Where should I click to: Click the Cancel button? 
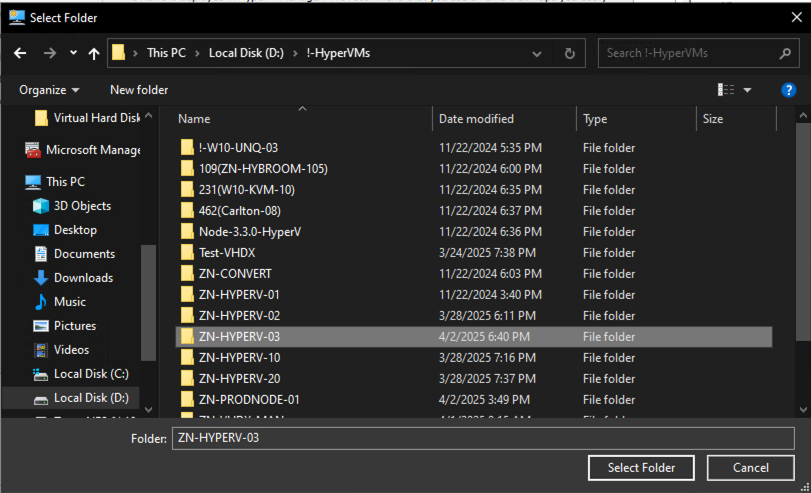pyautogui.click(x=750, y=467)
